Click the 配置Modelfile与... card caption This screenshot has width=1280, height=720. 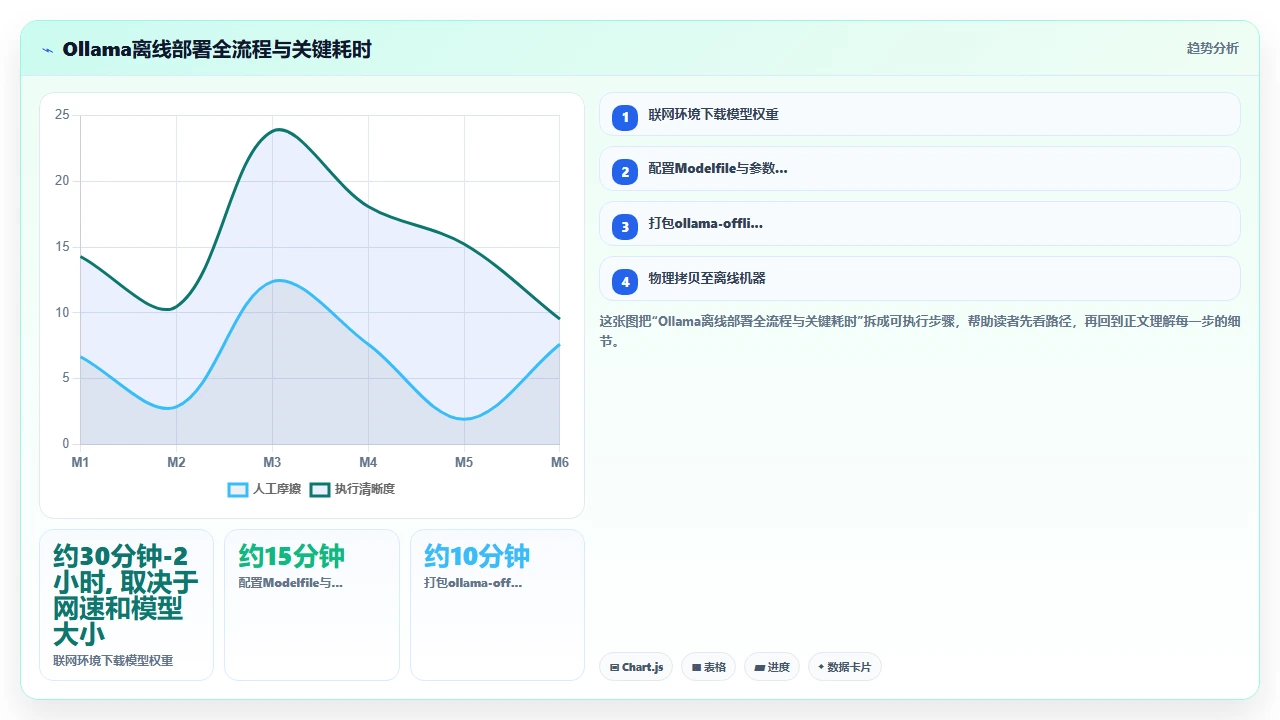tap(291, 582)
